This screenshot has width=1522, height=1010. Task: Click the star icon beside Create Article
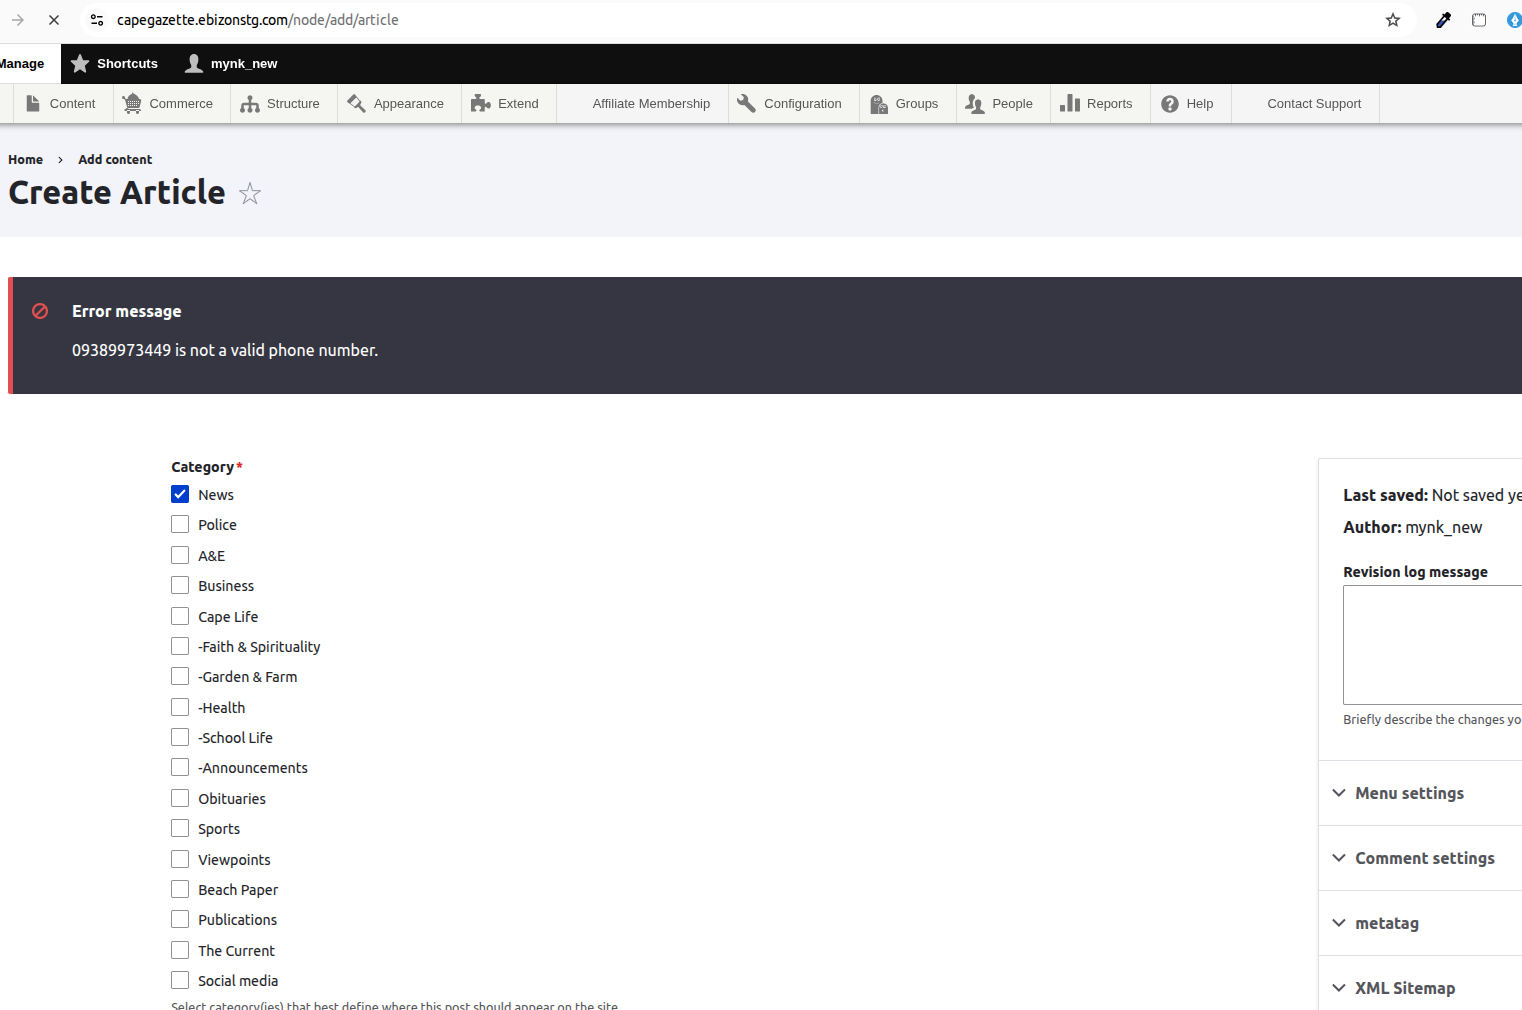click(x=250, y=194)
